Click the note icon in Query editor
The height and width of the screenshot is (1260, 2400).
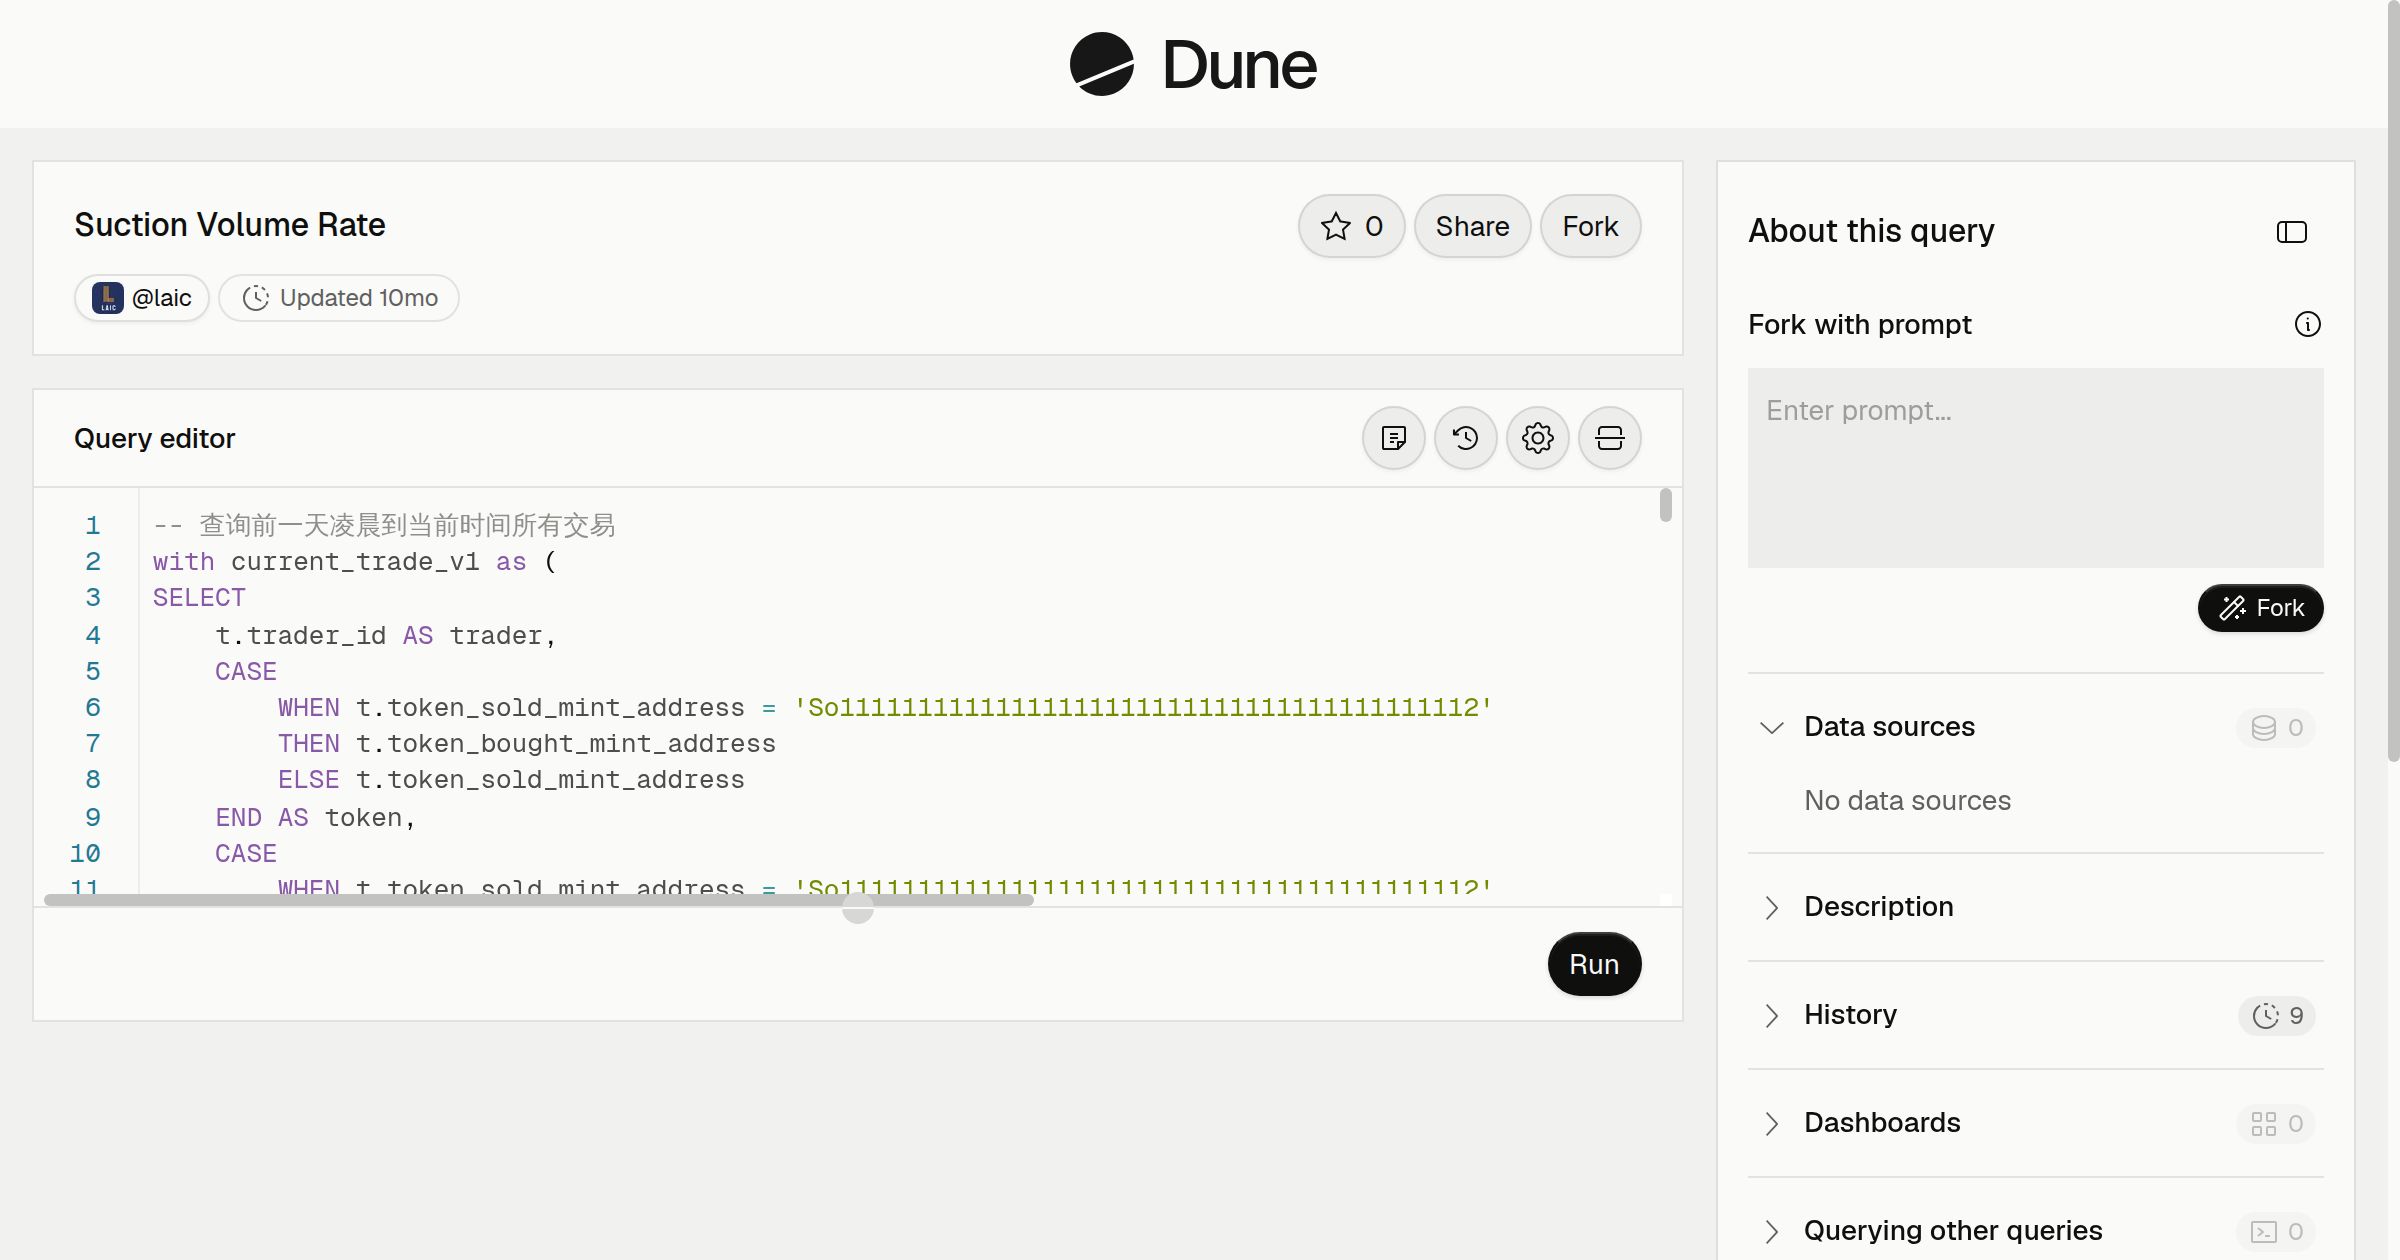[1394, 438]
